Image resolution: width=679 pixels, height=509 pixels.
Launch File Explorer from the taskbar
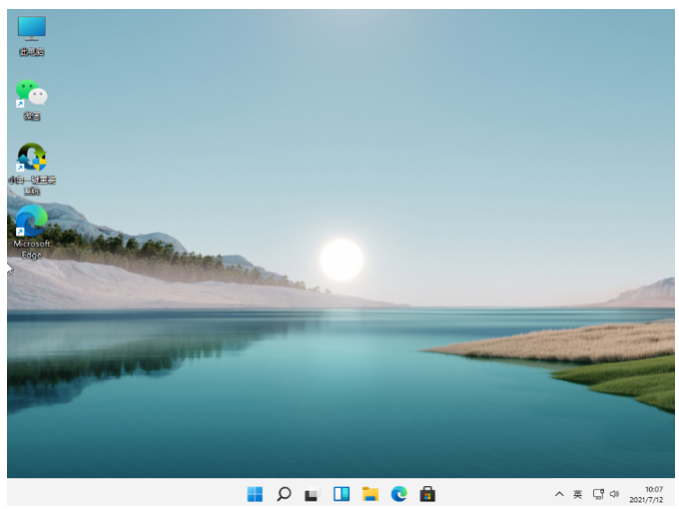[x=370, y=493]
